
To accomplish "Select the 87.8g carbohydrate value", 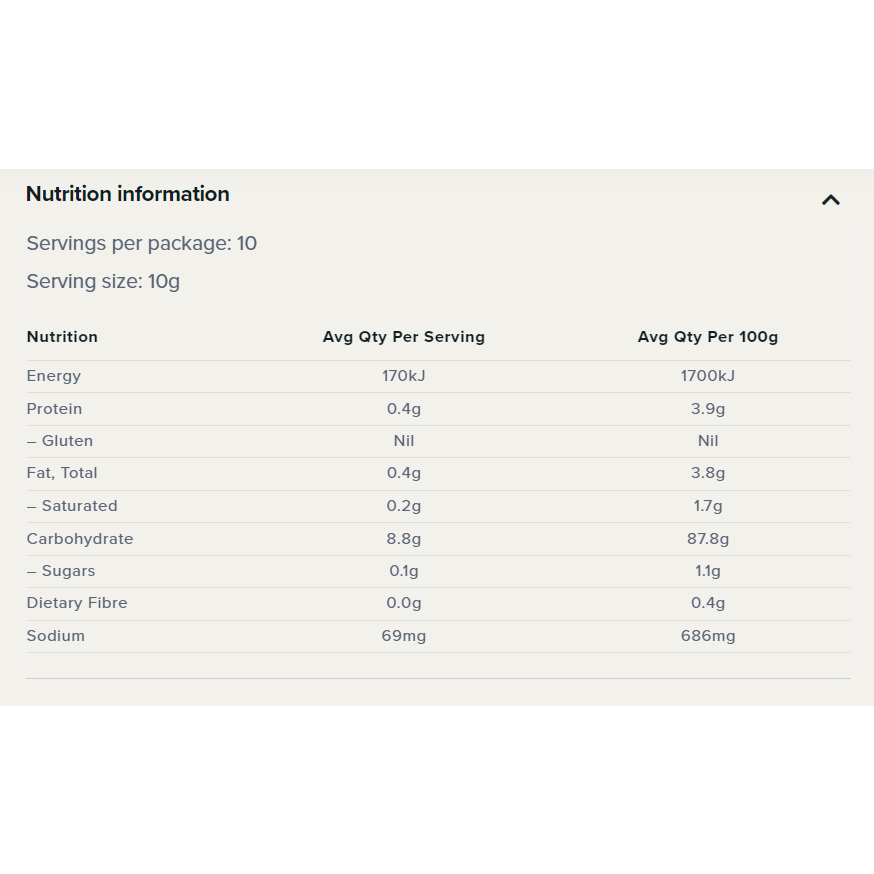I will 707,539.
